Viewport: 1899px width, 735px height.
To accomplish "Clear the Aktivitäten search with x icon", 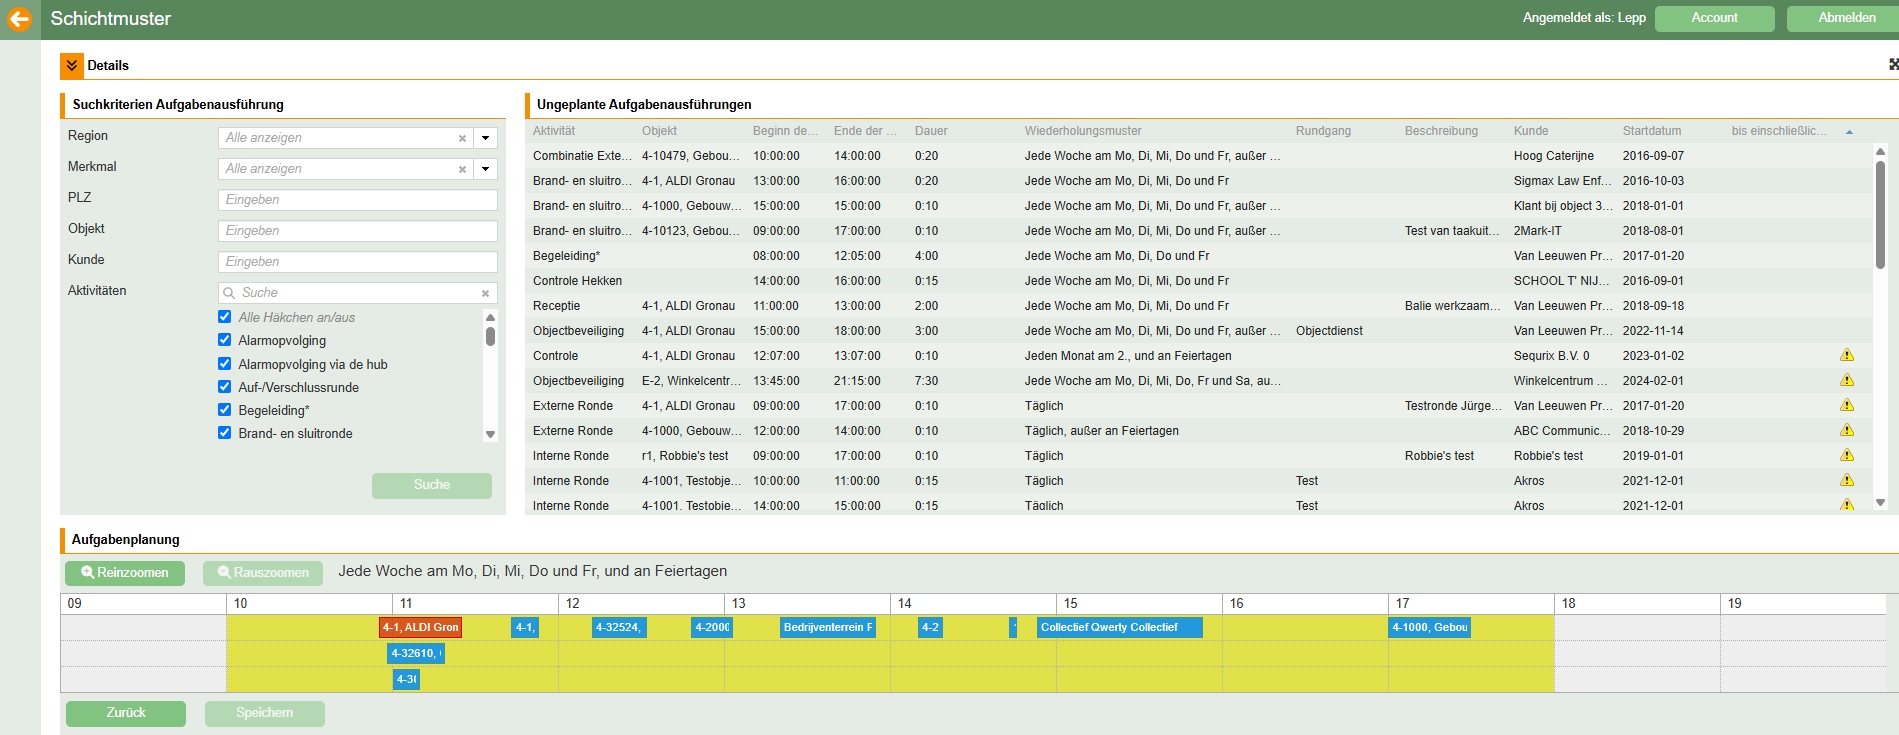I will click(x=485, y=294).
